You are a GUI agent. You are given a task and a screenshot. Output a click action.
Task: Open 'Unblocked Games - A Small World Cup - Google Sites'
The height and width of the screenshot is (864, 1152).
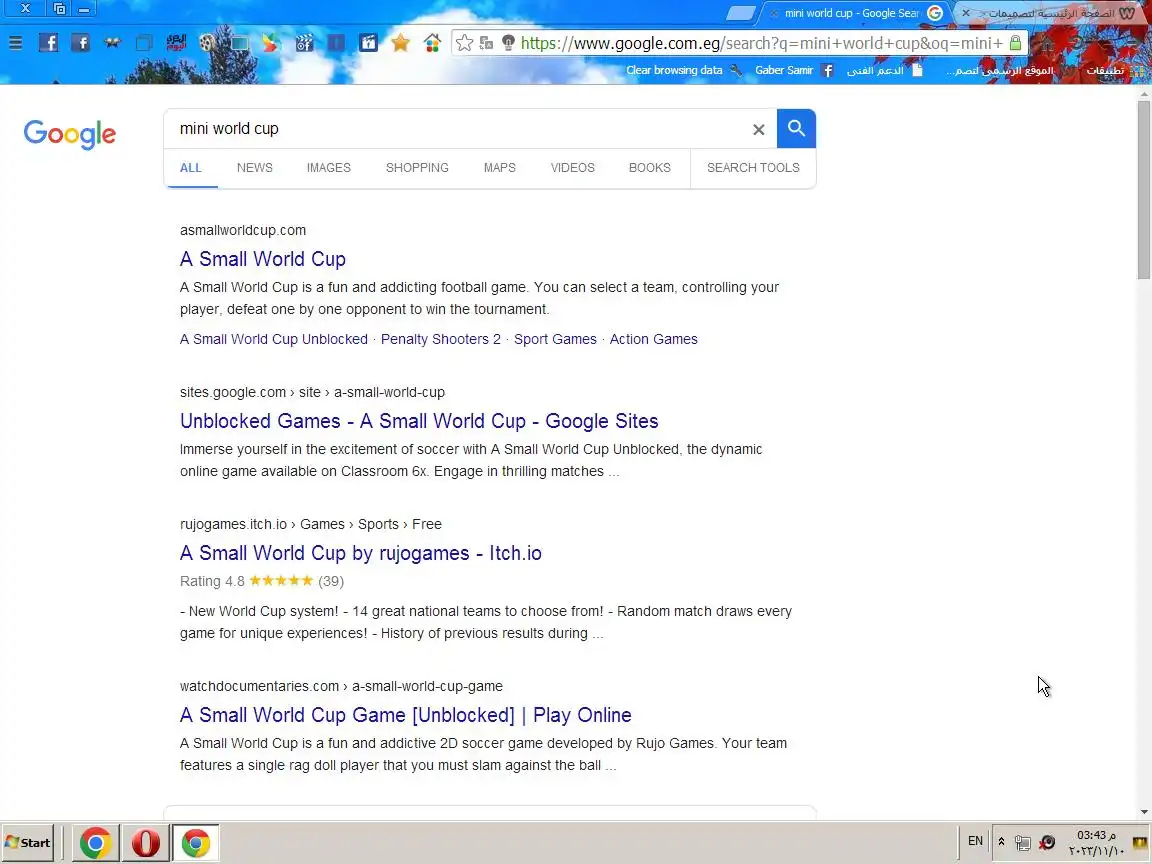point(419,421)
